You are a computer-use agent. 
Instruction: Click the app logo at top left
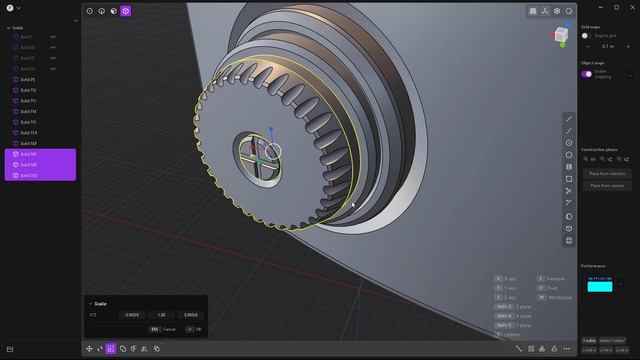click(10, 7)
